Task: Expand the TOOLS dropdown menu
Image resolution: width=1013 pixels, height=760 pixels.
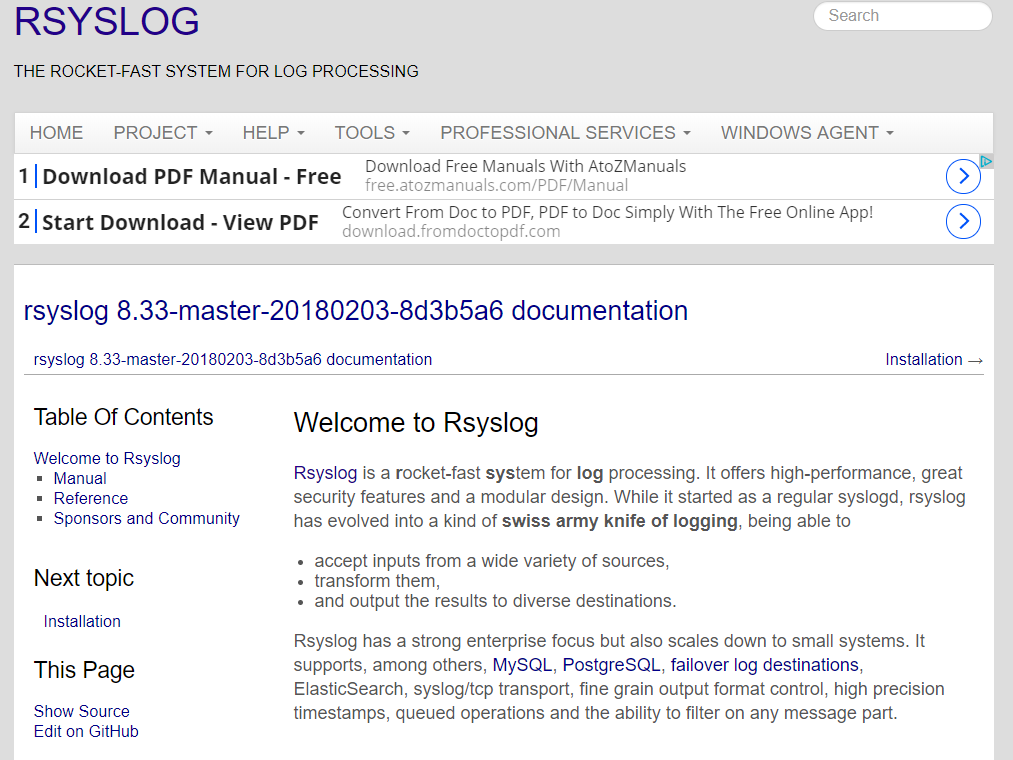Action: 371,132
